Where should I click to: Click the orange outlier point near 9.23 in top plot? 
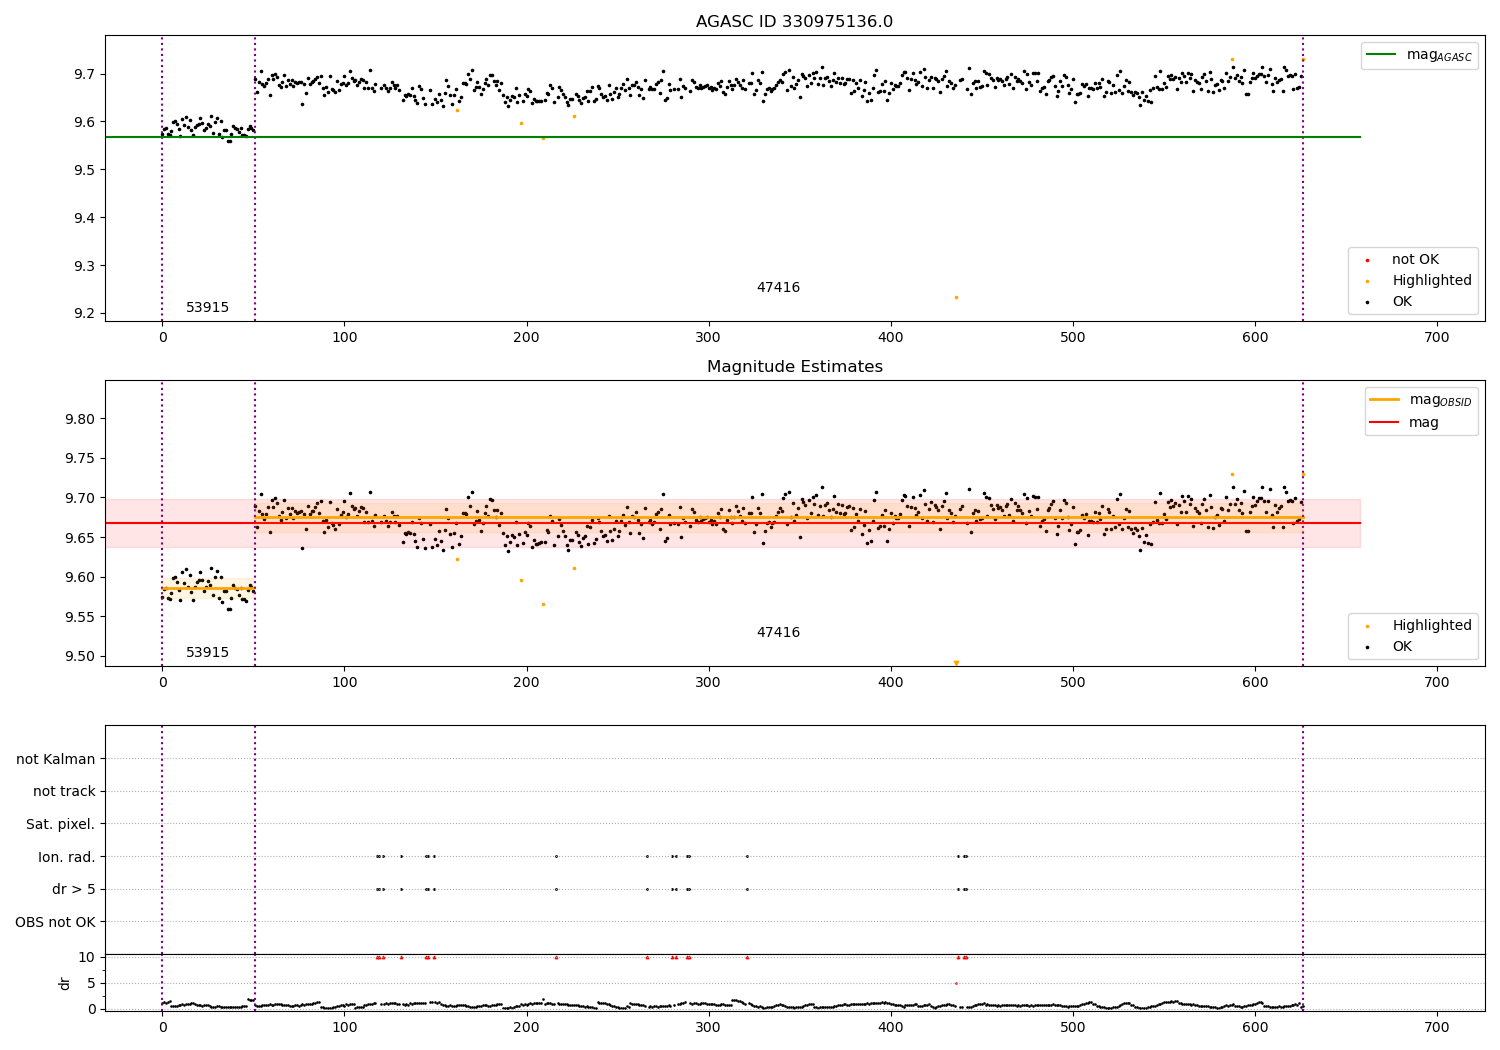[956, 298]
